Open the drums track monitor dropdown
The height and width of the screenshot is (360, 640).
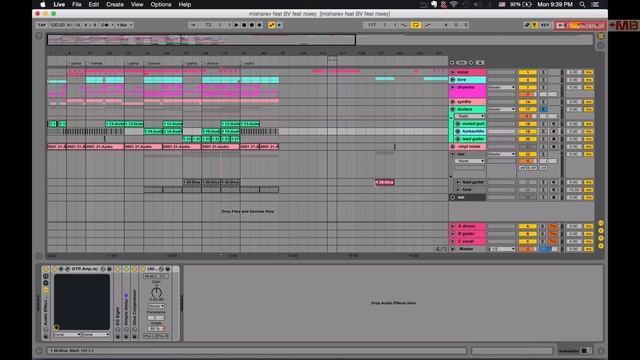[502, 87]
